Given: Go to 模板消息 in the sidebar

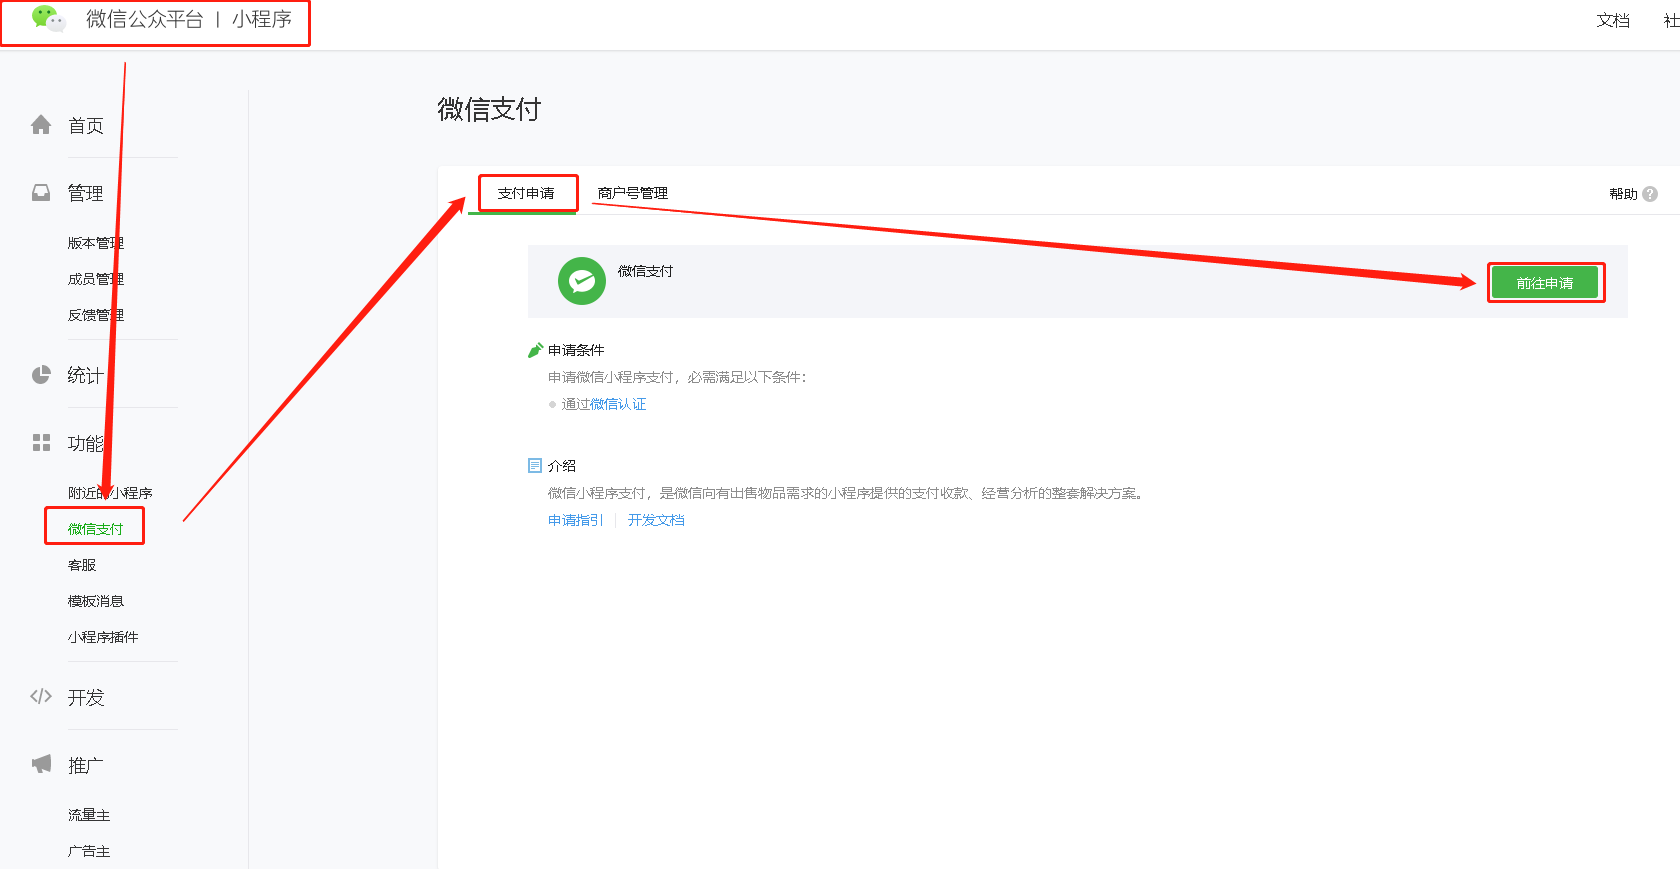Looking at the screenshot, I should (x=96, y=601).
